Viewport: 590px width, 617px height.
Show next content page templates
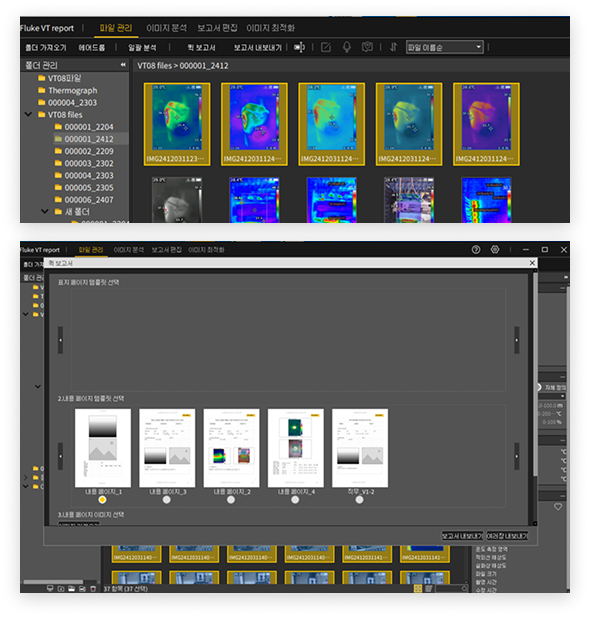click(x=517, y=456)
